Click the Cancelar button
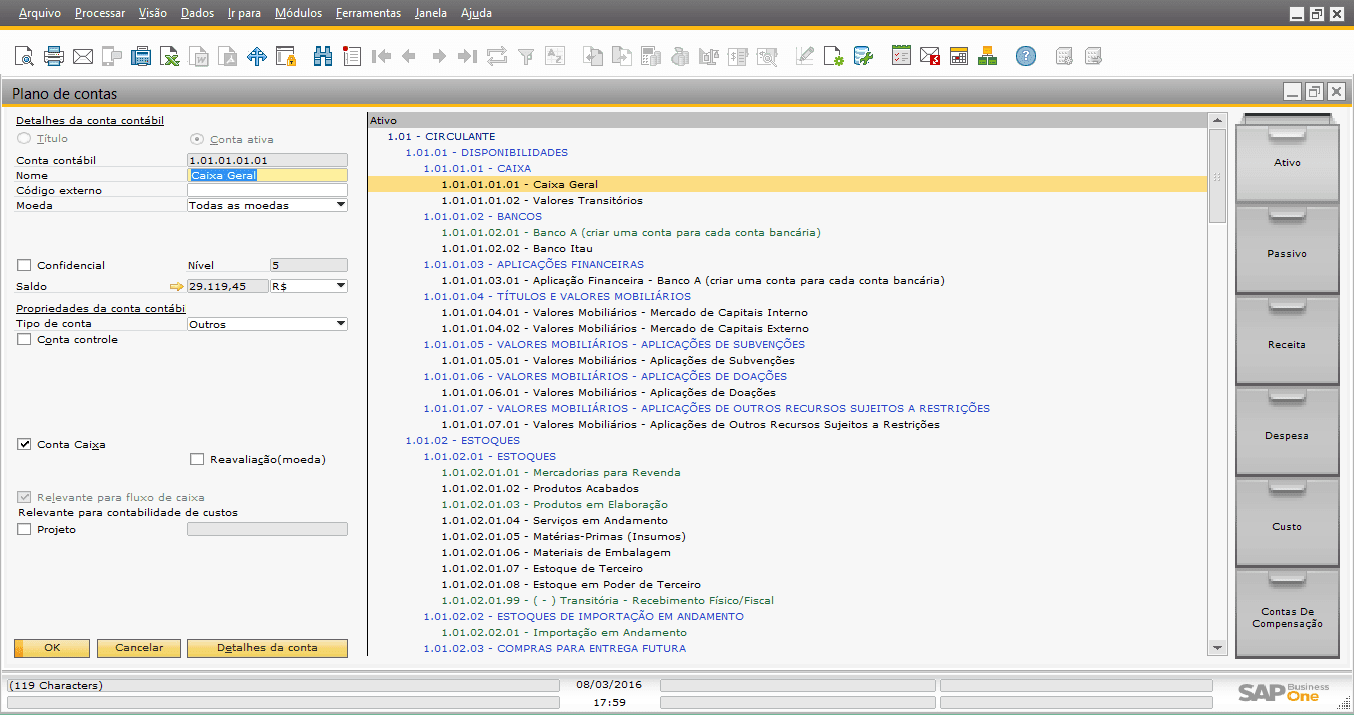This screenshot has height=715, width=1354. point(139,648)
